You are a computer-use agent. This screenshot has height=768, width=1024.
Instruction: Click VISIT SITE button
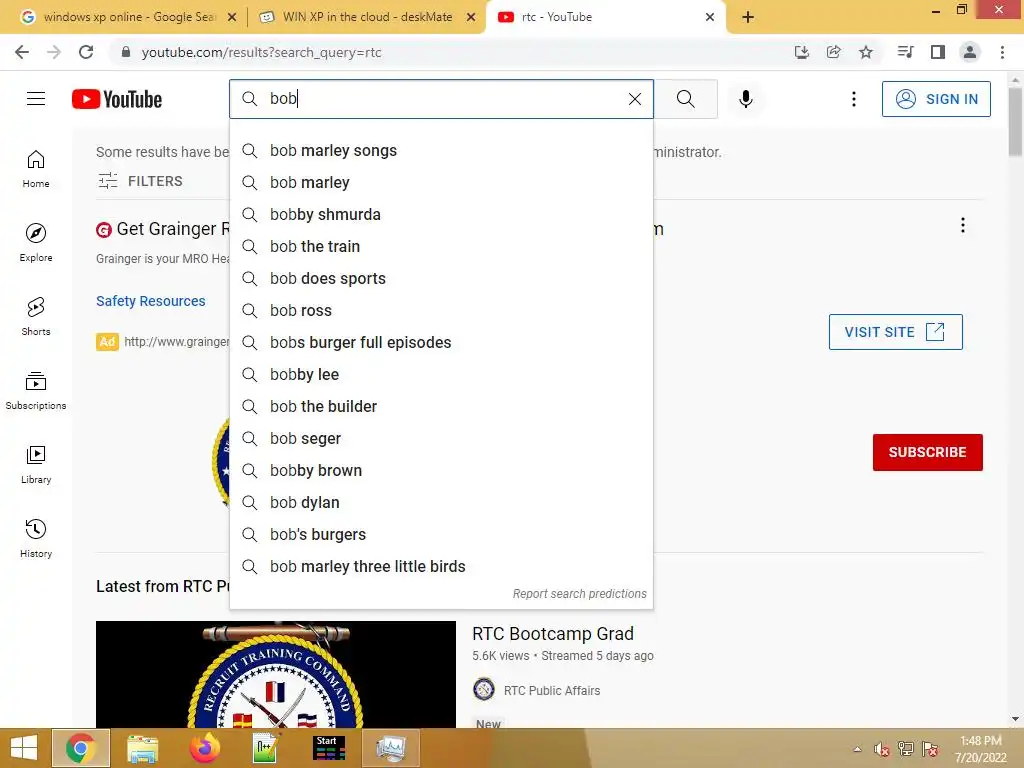(895, 332)
